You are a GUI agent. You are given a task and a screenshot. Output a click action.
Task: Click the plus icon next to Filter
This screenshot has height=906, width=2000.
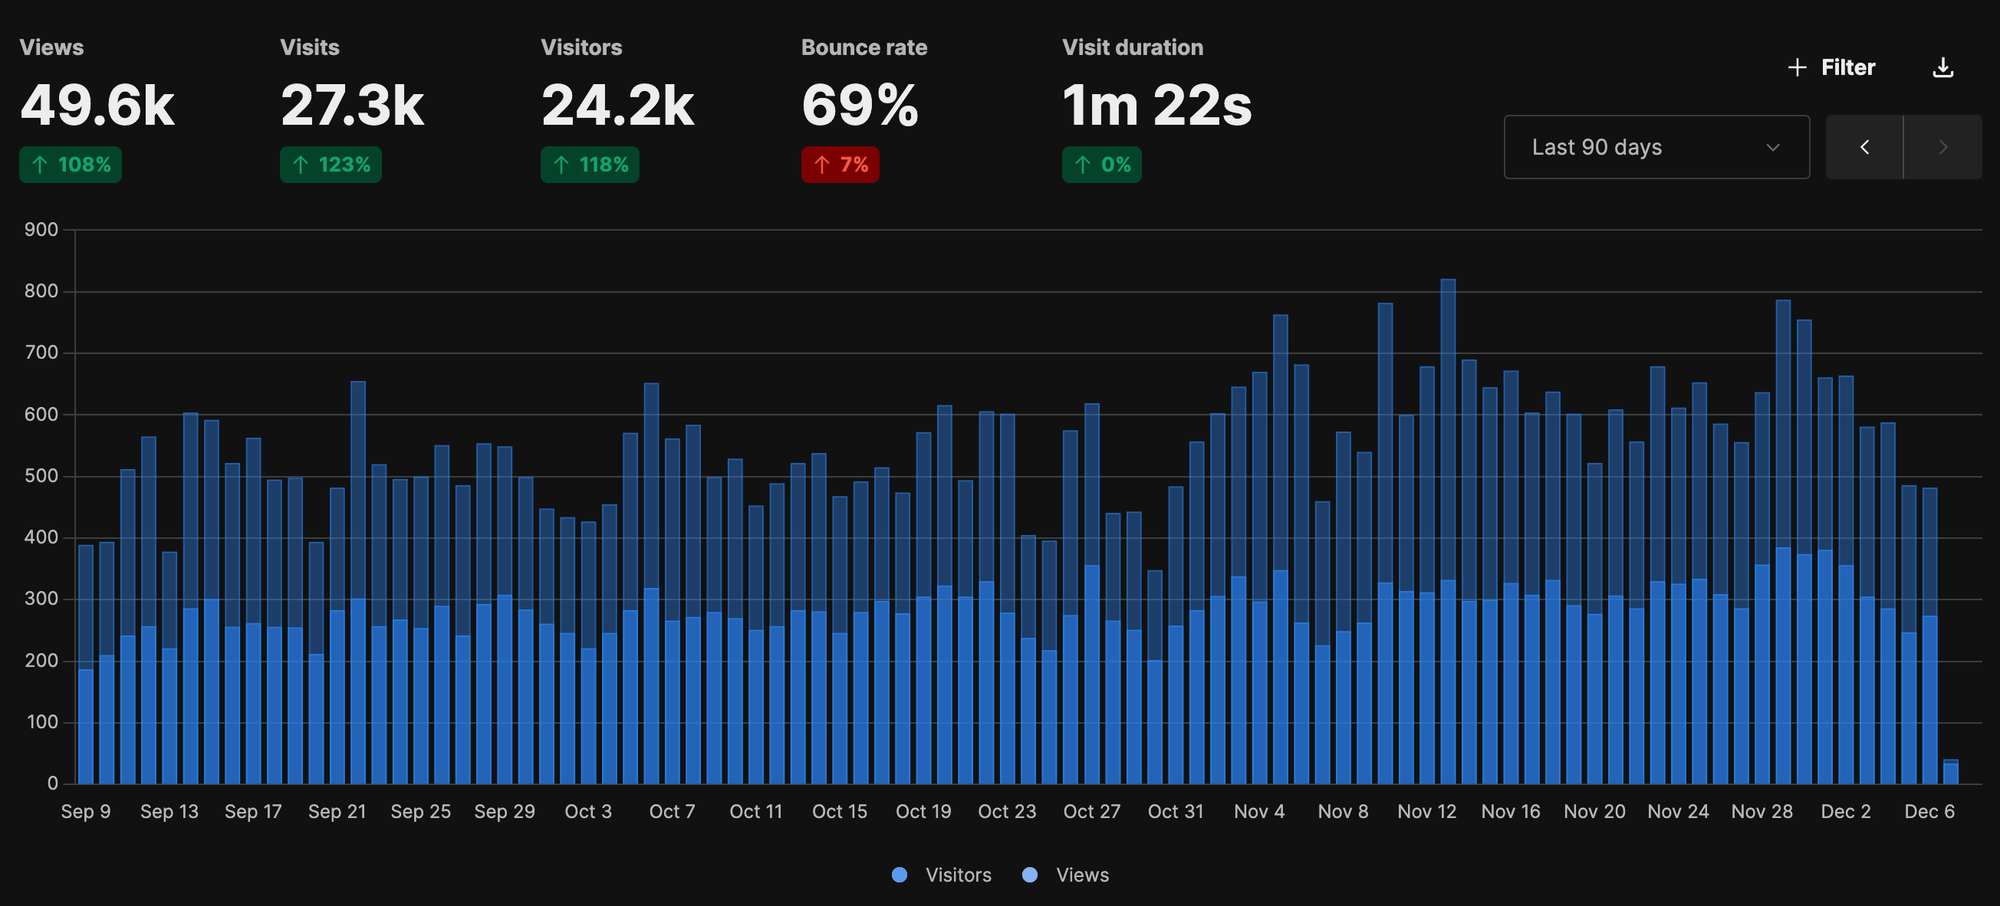tap(1797, 66)
